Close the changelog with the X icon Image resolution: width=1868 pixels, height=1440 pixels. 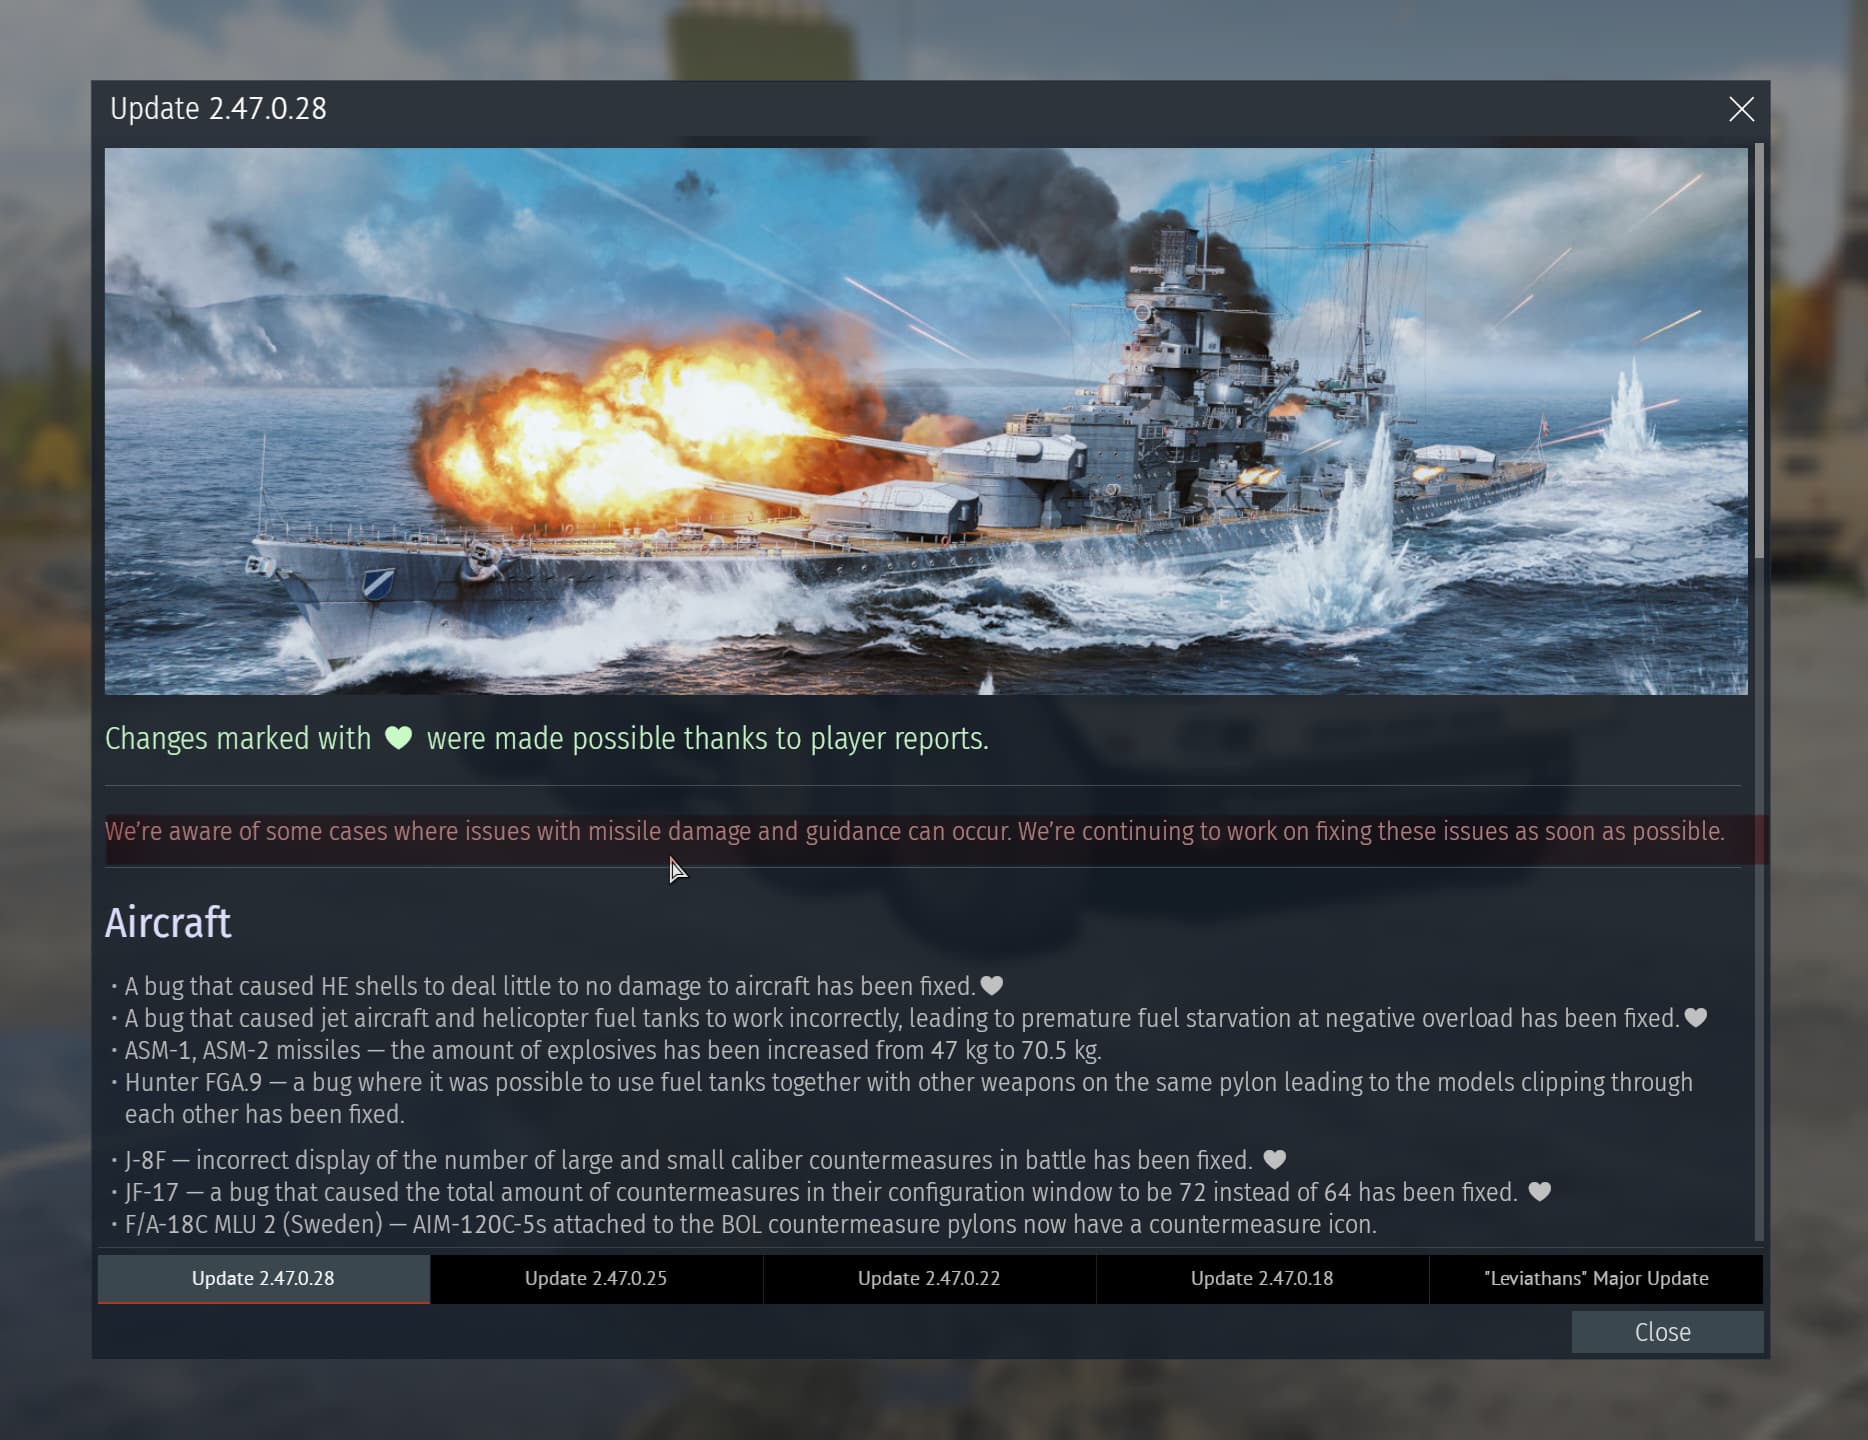[x=1741, y=109]
